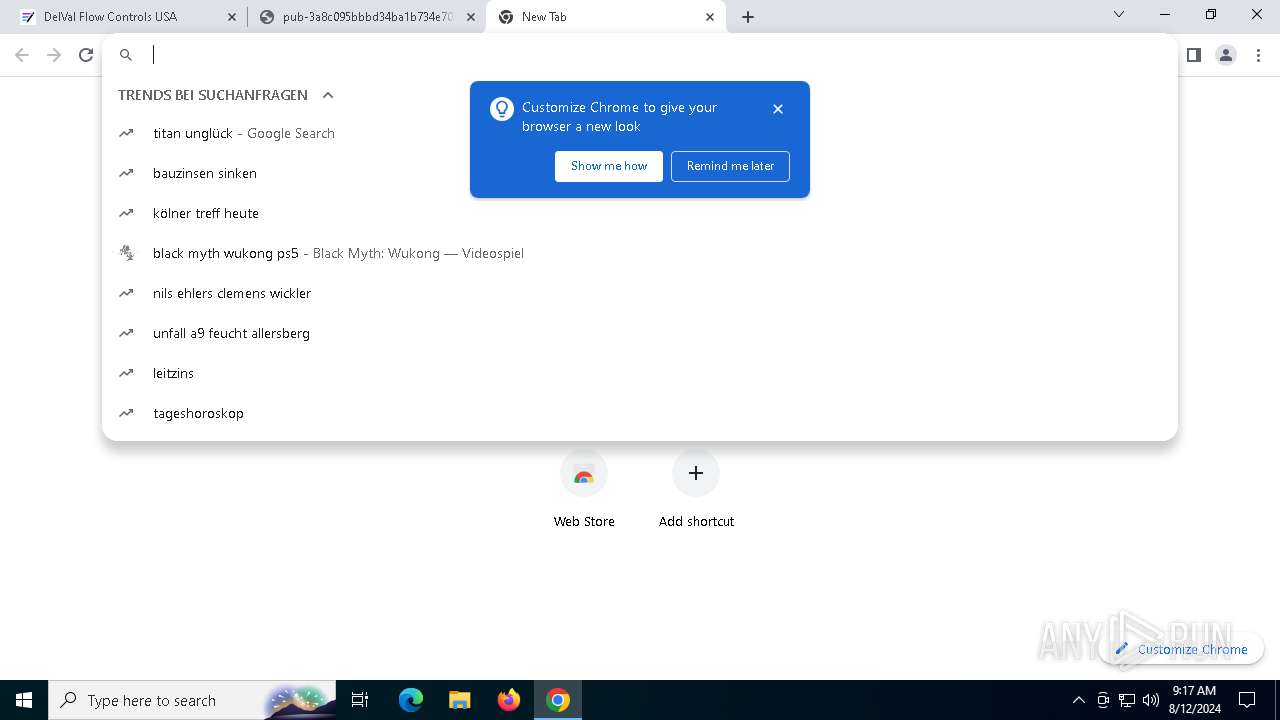The height and width of the screenshot is (720, 1280).
Task: Click the Black Myth Wukong thumbnail icon
Action: pos(126,253)
